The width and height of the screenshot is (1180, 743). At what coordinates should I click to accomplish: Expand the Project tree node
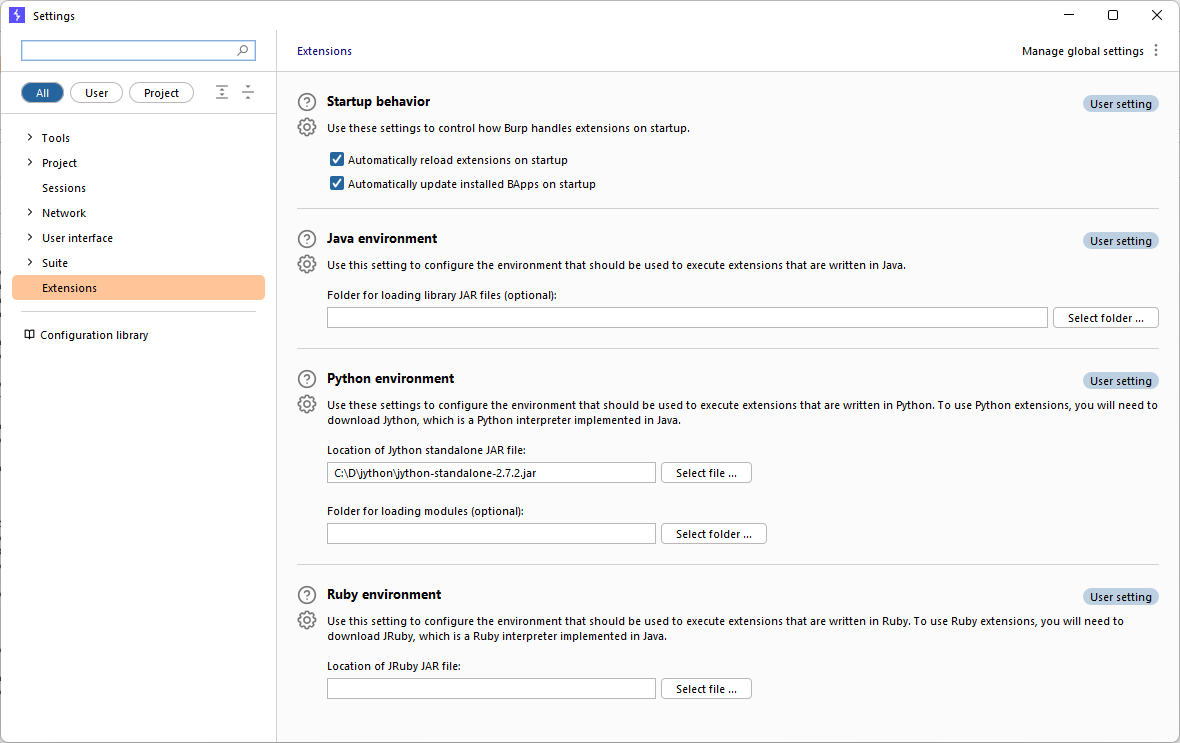click(29, 163)
